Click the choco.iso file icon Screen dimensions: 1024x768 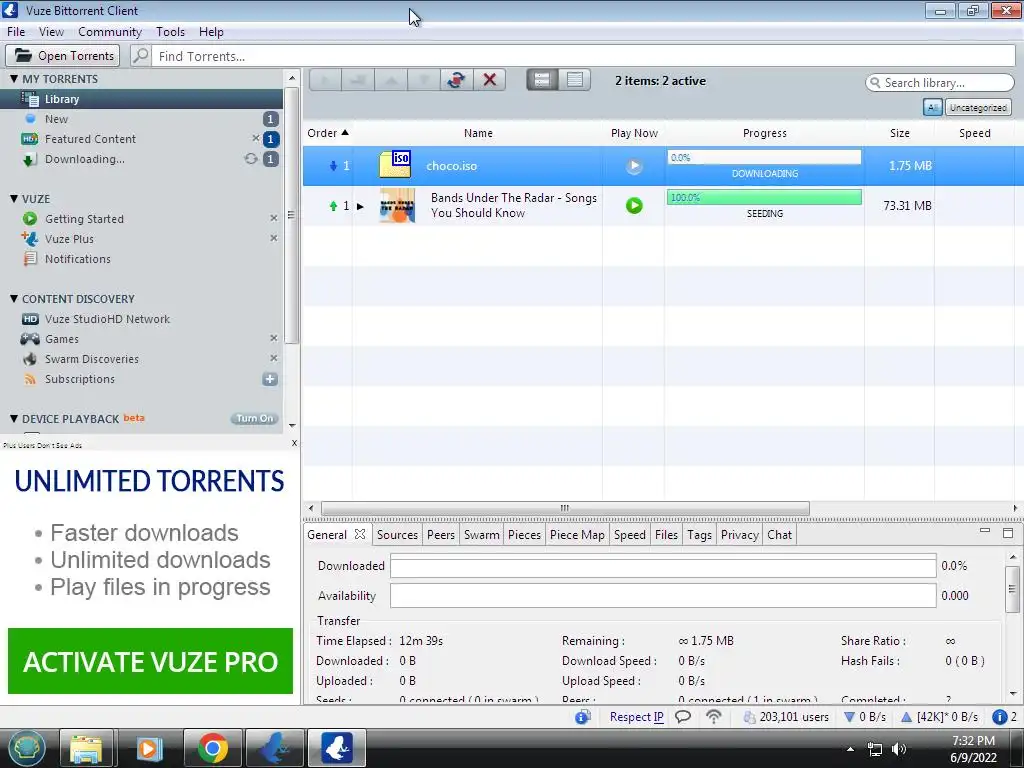click(396, 165)
